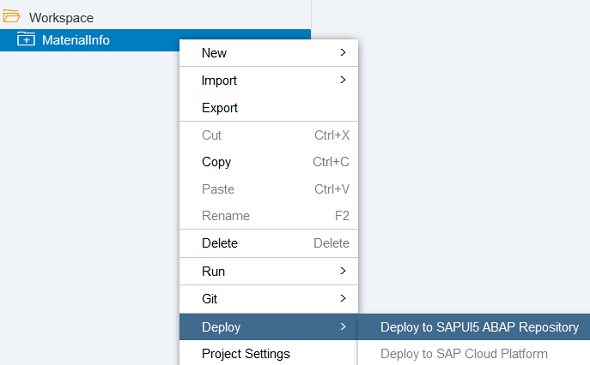The height and width of the screenshot is (365, 590).
Task: Choose Export from the context menu
Action: pyautogui.click(x=269, y=108)
